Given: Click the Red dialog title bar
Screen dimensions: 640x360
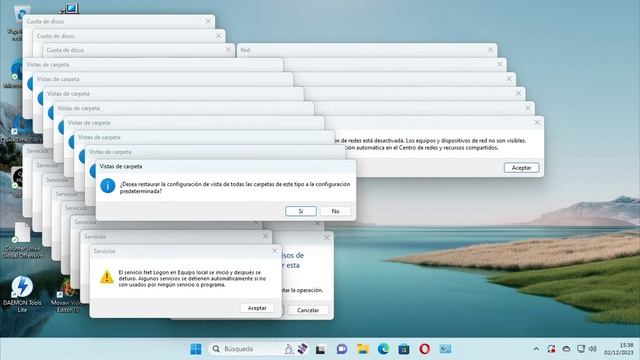Looking at the screenshot, I should [367, 50].
